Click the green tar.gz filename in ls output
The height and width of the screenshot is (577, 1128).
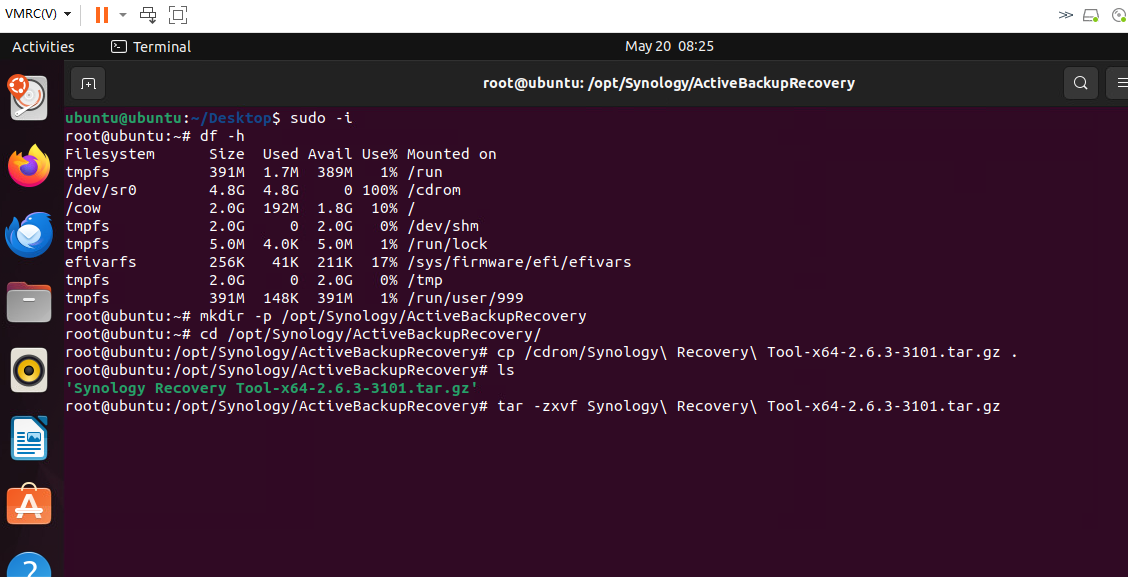pos(272,388)
